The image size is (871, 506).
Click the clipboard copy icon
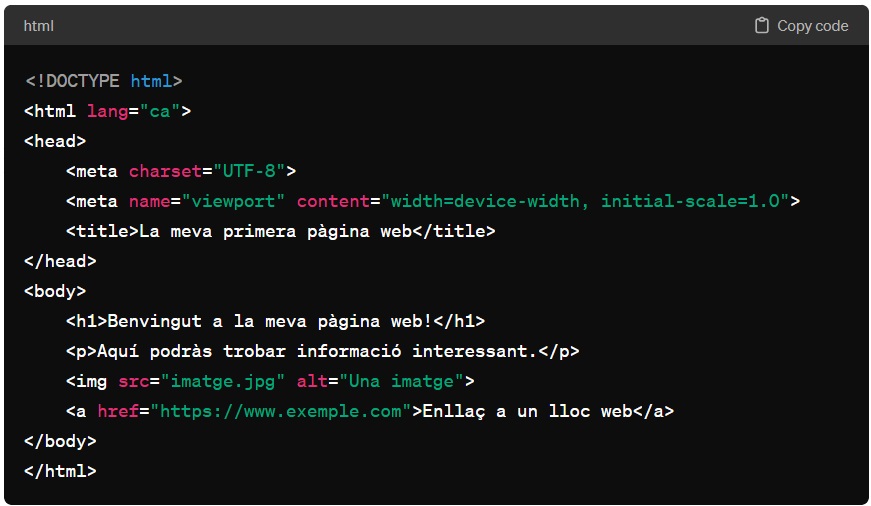tap(762, 26)
